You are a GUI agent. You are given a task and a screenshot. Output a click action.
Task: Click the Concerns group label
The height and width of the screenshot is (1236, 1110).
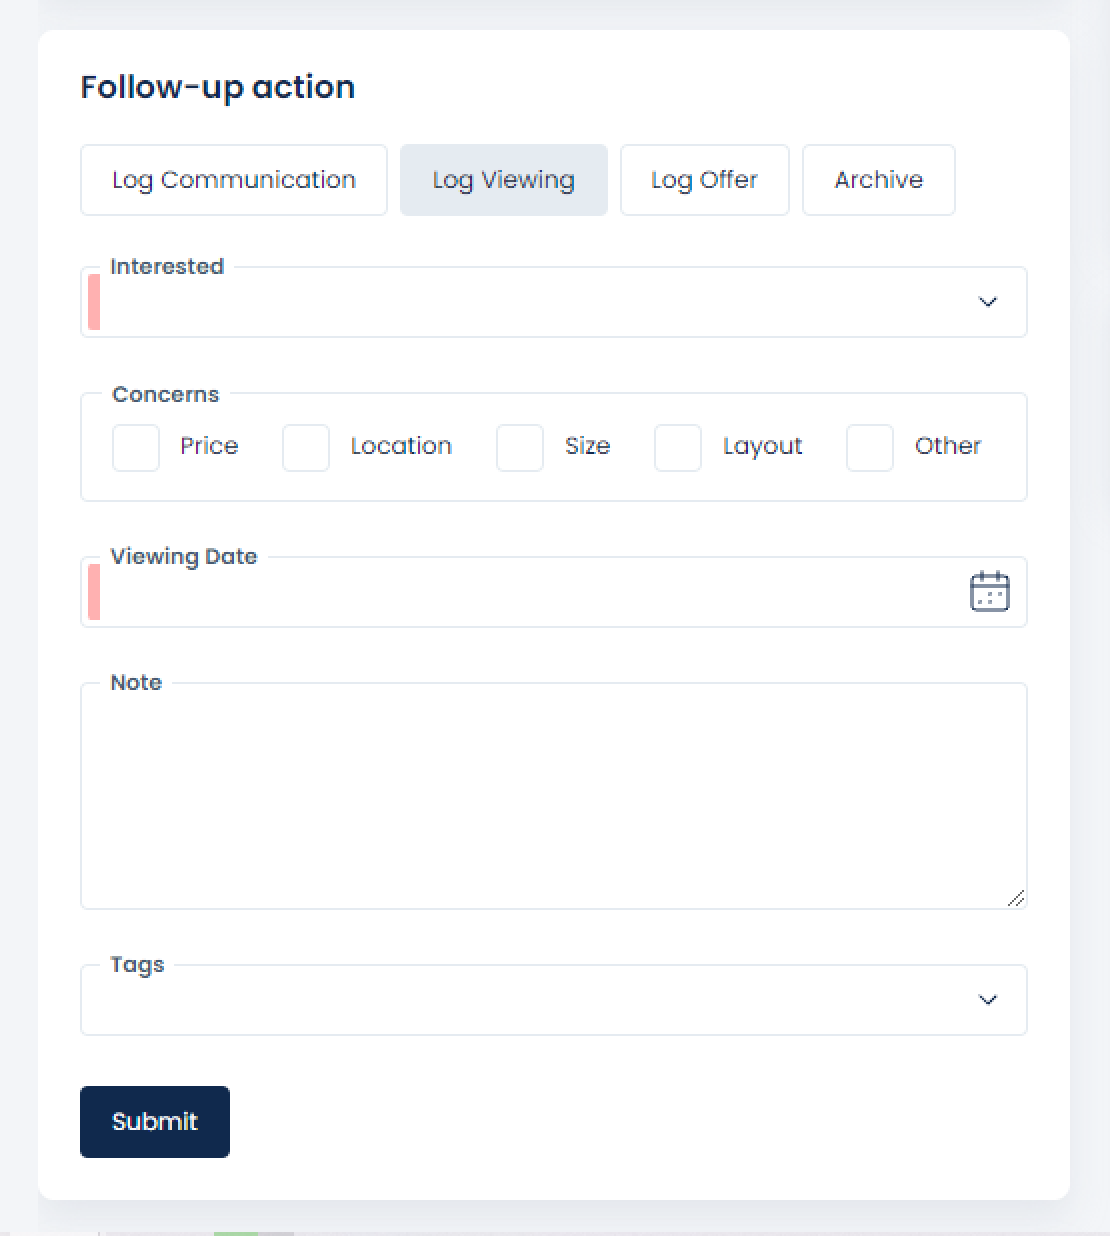[165, 394]
